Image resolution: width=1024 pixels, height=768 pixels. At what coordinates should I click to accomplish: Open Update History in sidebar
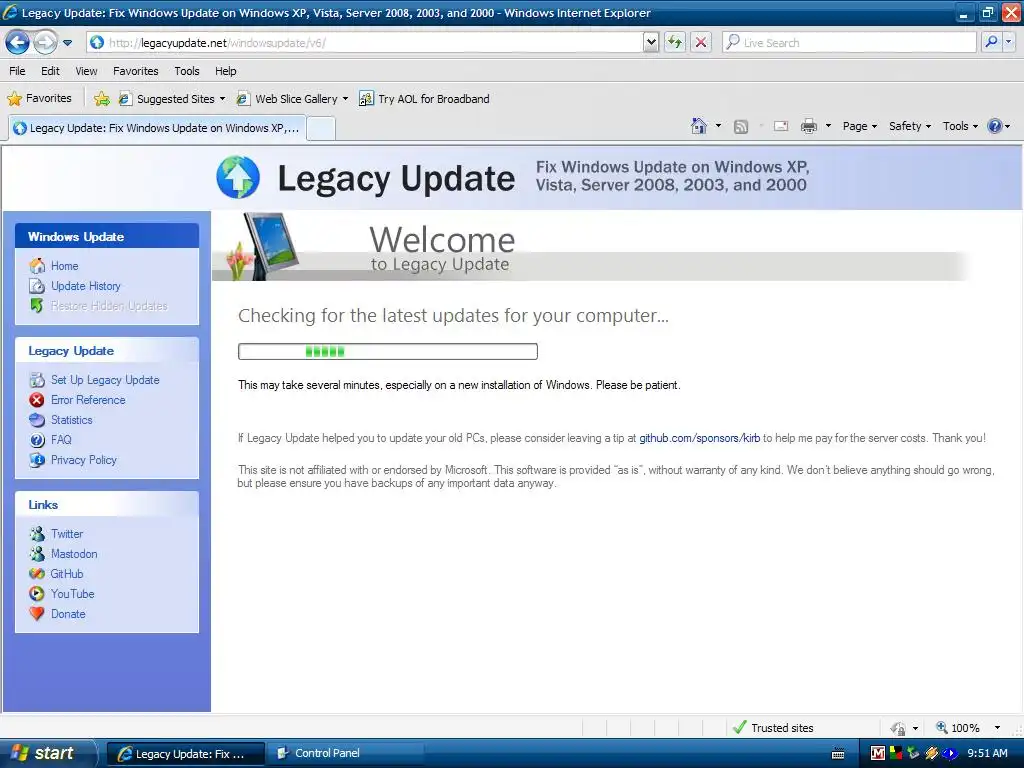click(86, 286)
